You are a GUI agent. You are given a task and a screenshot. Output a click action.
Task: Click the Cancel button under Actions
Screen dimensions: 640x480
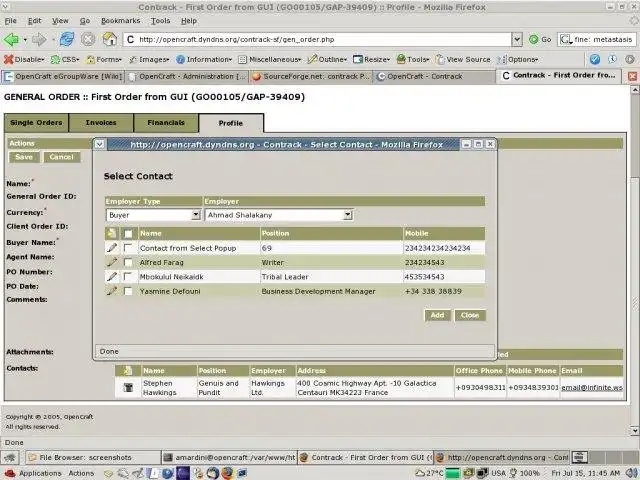click(x=62, y=157)
